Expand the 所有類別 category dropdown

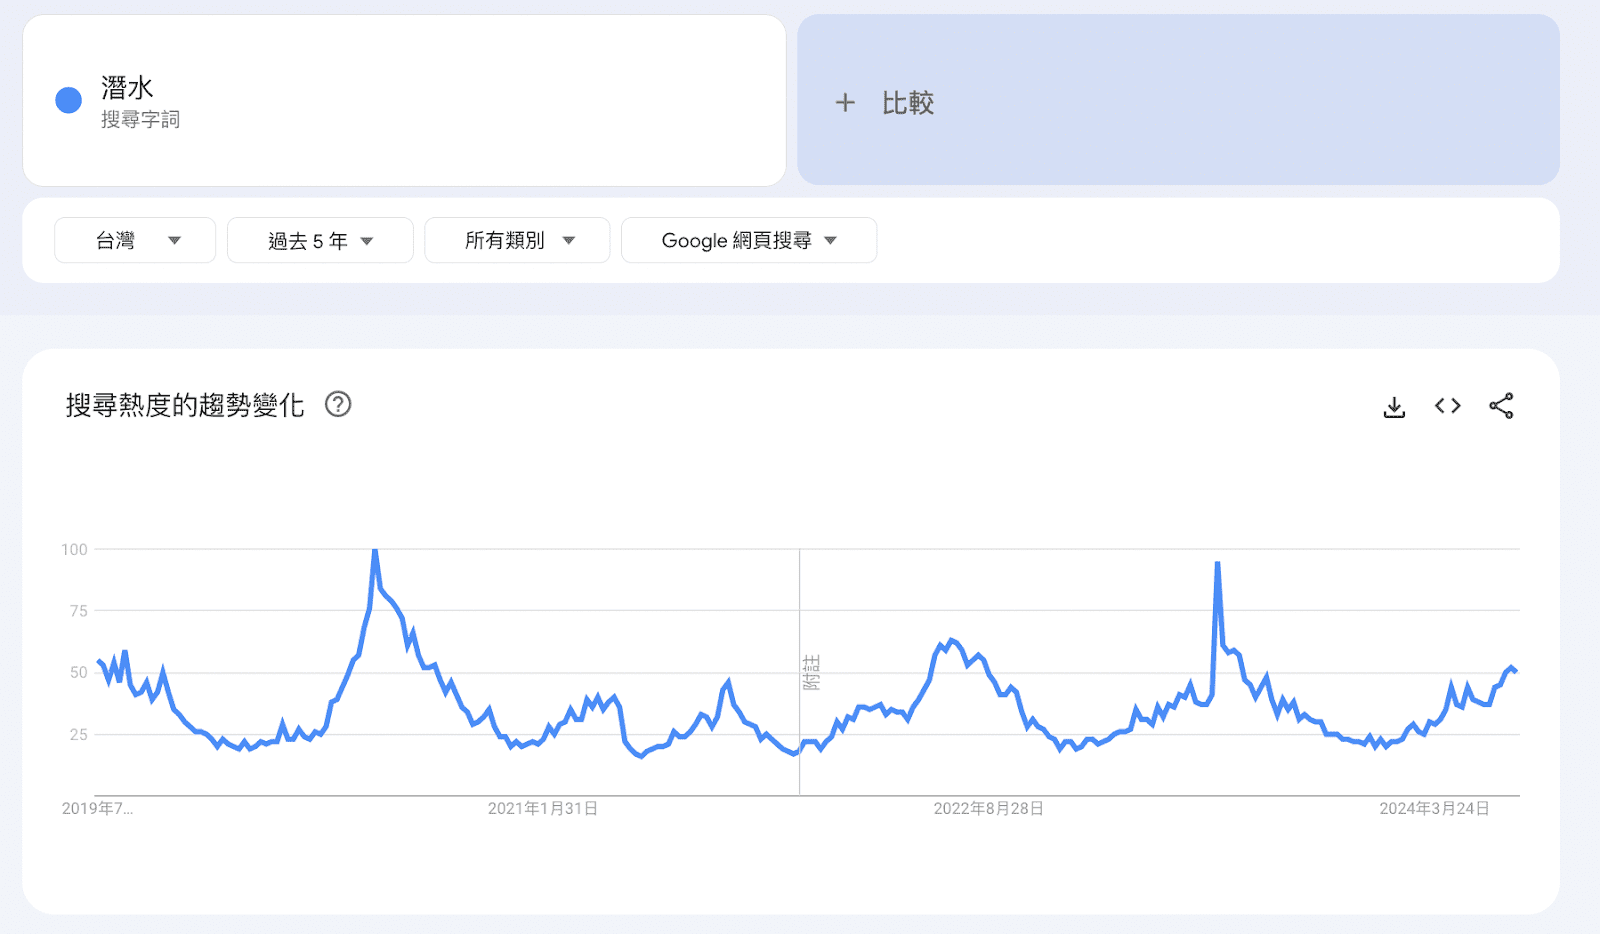coord(517,240)
